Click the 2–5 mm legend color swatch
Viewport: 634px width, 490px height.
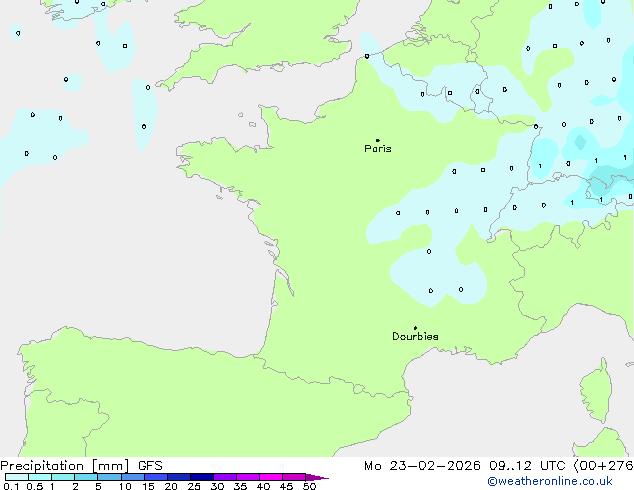[x=86, y=477]
